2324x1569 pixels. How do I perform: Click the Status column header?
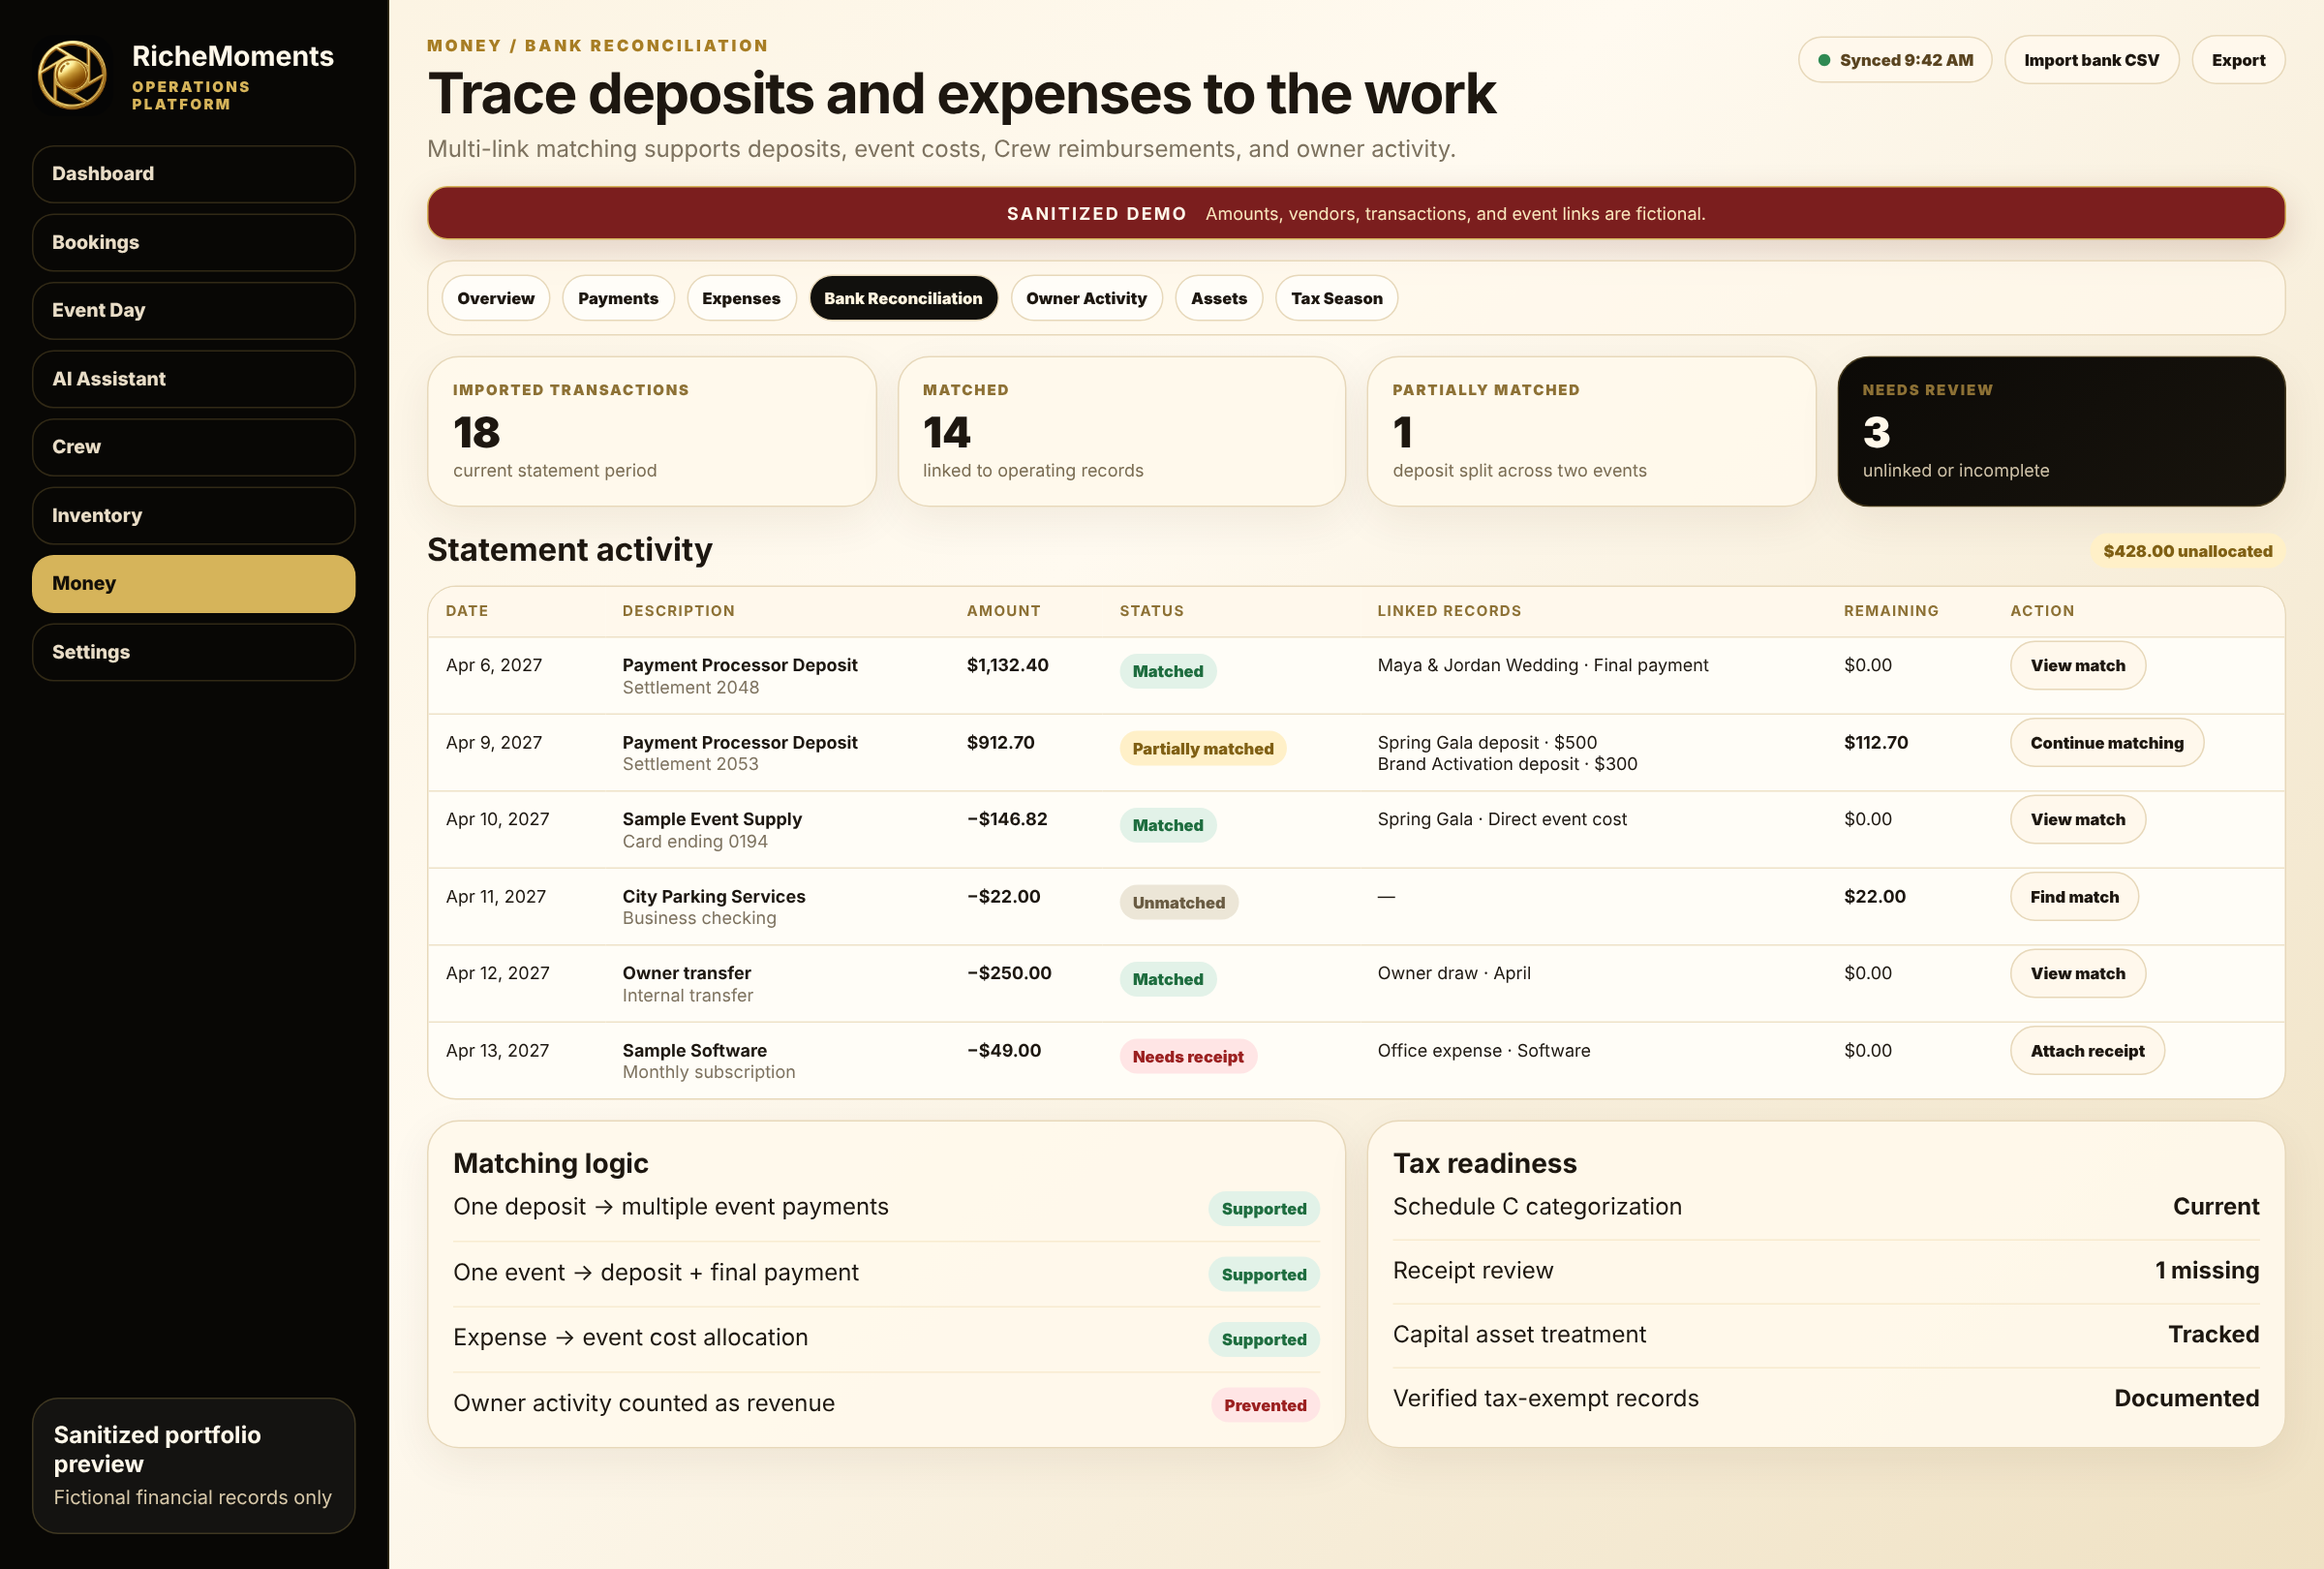pyautogui.click(x=1151, y=611)
